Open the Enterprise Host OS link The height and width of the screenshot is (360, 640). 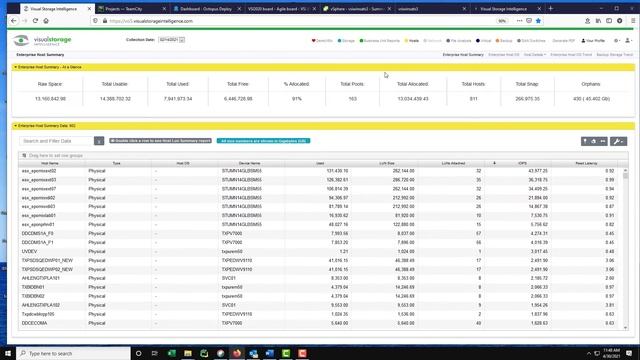pyautogui.click(x=504, y=55)
